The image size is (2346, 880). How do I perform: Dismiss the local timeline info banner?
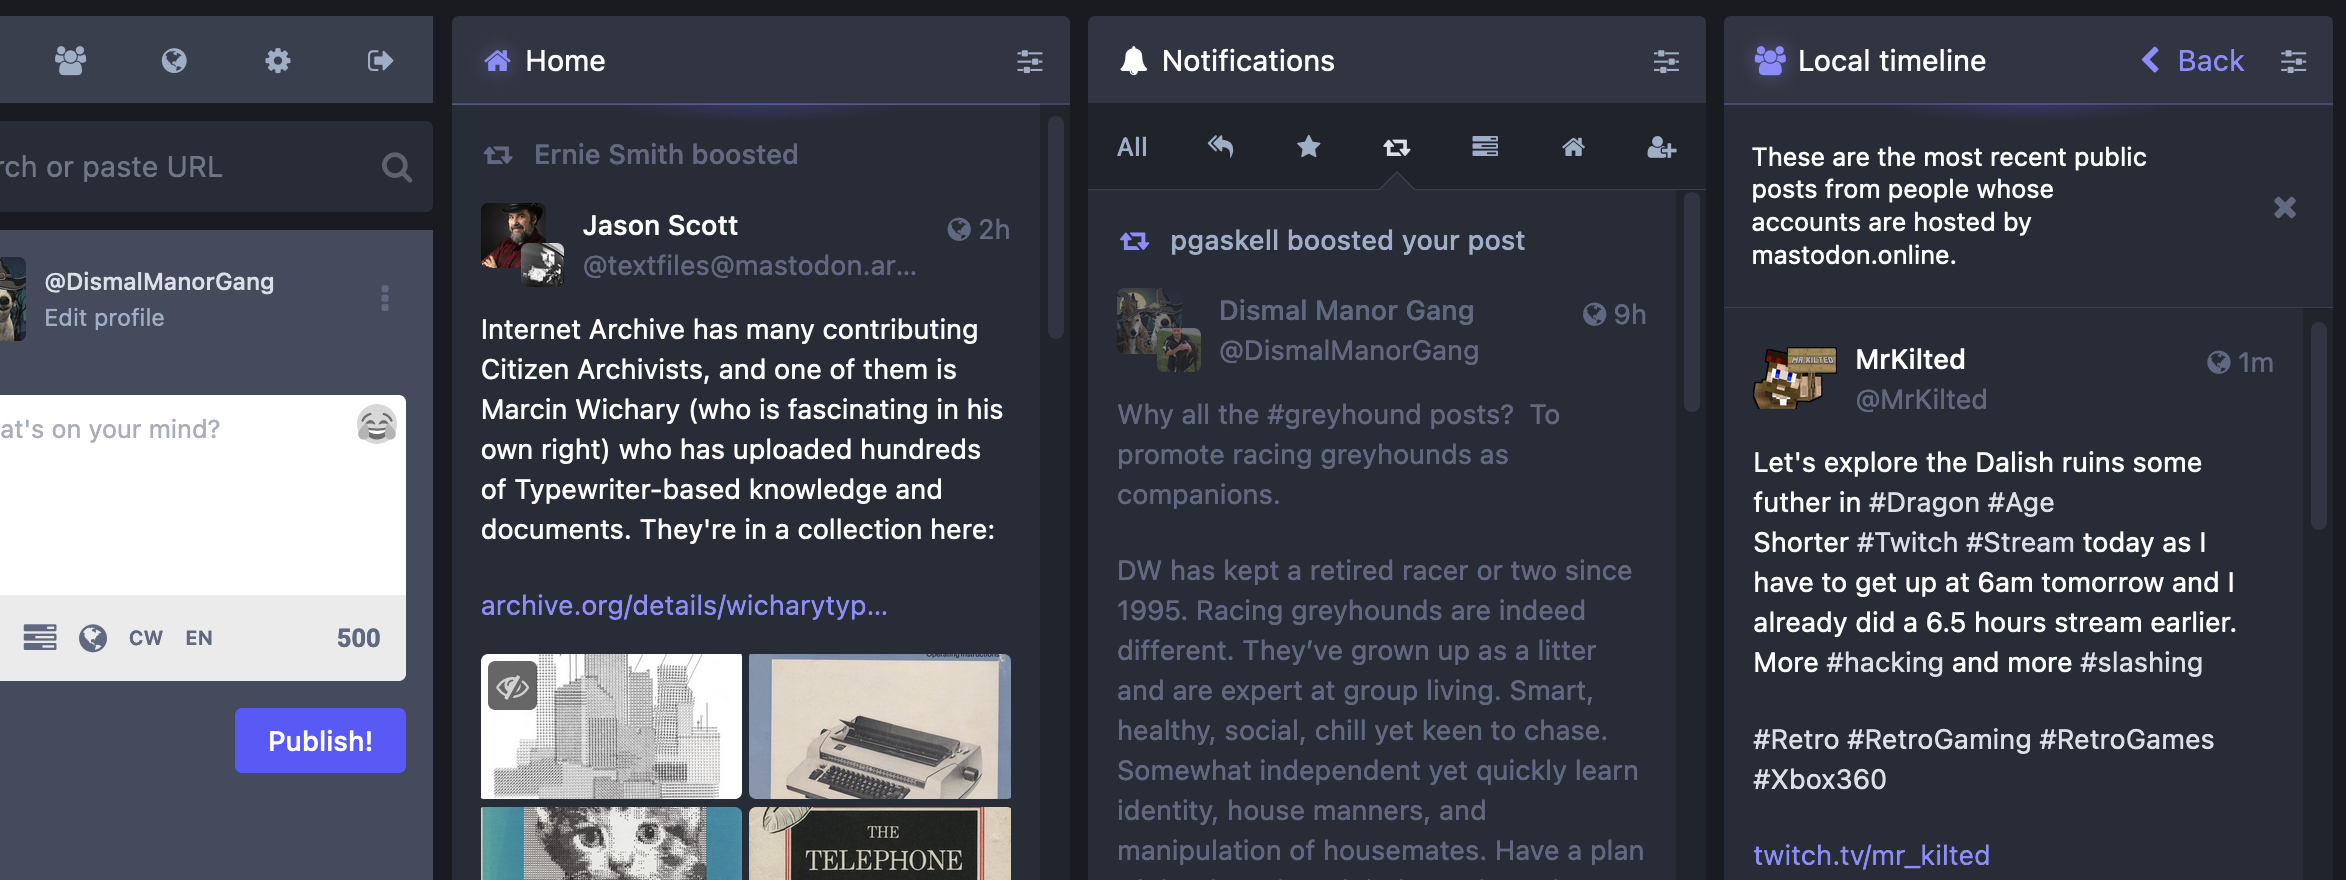(2284, 207)
